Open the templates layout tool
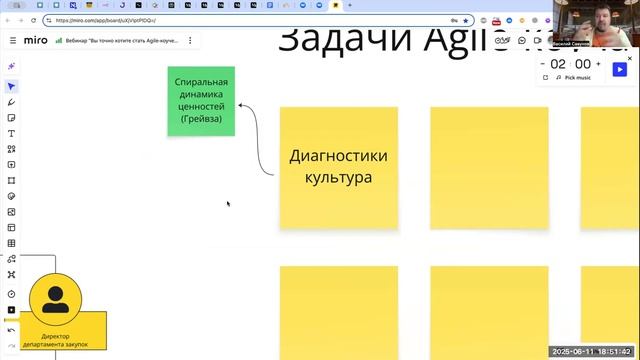 pos(11,228)
